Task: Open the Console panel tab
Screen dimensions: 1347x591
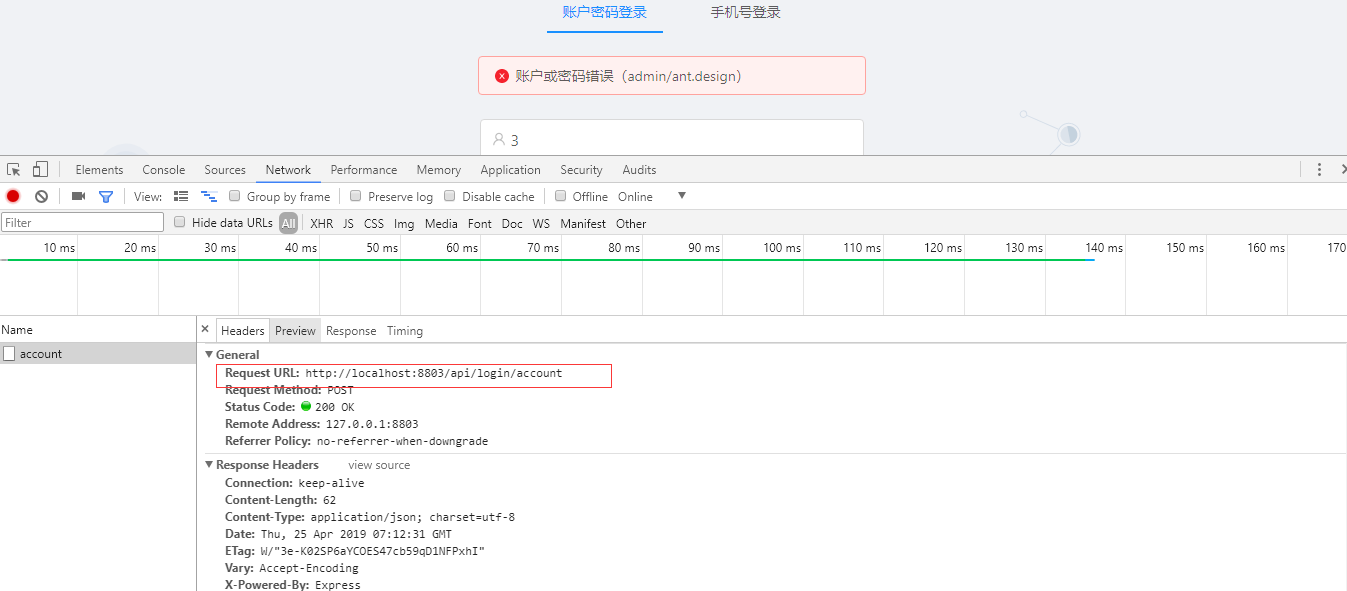Action: [164, 170]
